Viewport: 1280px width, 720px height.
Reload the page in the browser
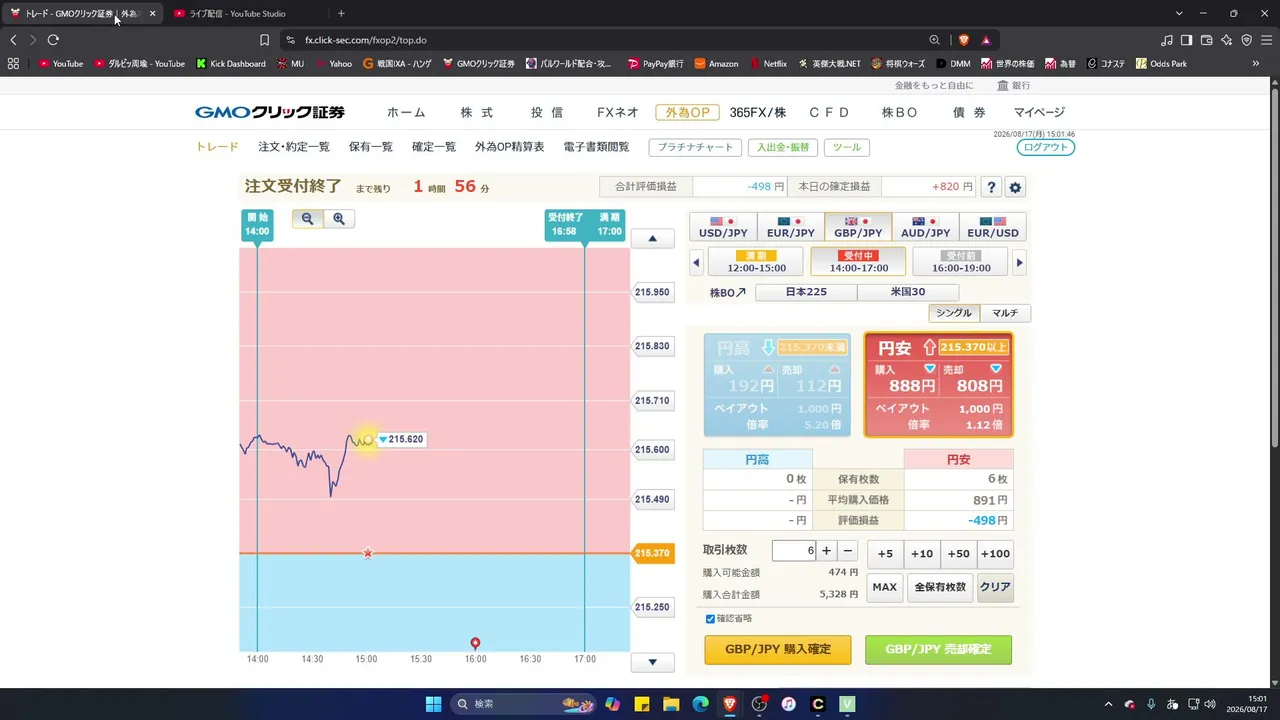tap(53, 40)
